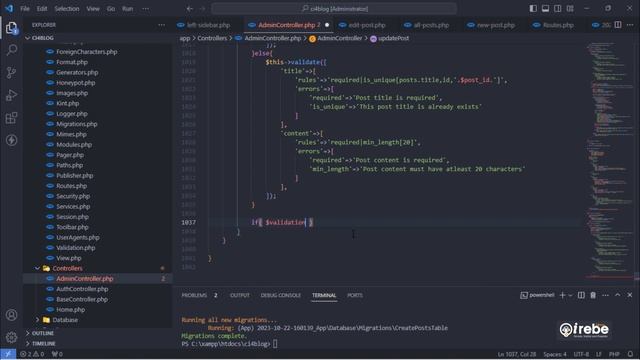
Task: Click Spaces: 4 indentation setting
Action: coord(555,354)
